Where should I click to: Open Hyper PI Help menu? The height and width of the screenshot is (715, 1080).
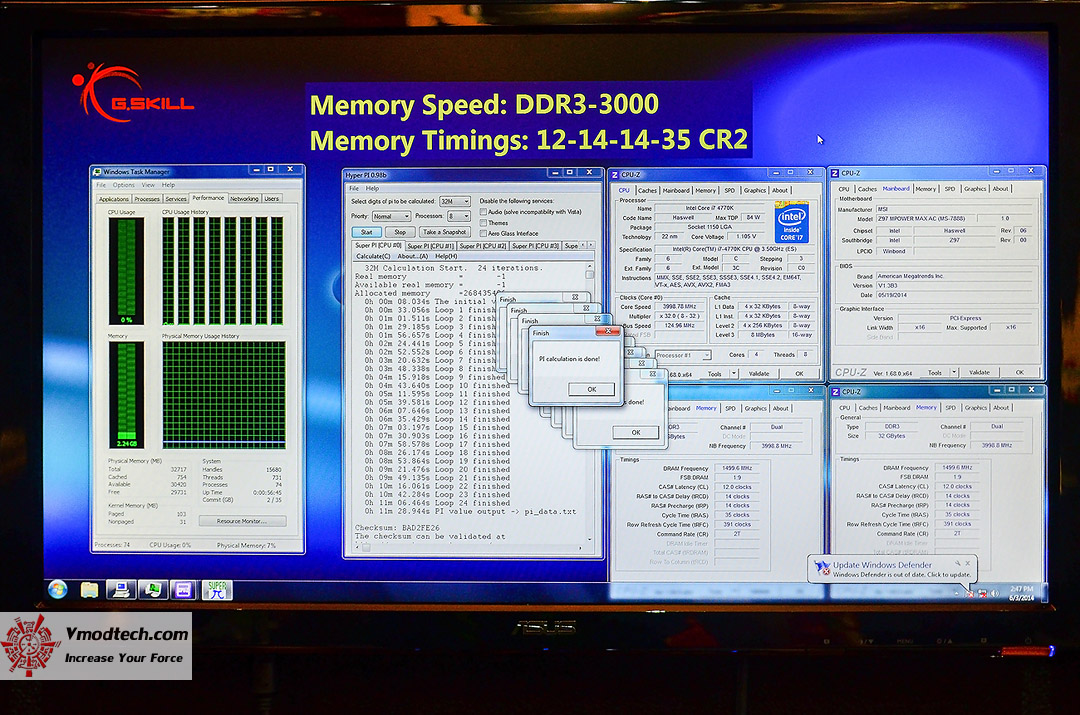[373, 188]
